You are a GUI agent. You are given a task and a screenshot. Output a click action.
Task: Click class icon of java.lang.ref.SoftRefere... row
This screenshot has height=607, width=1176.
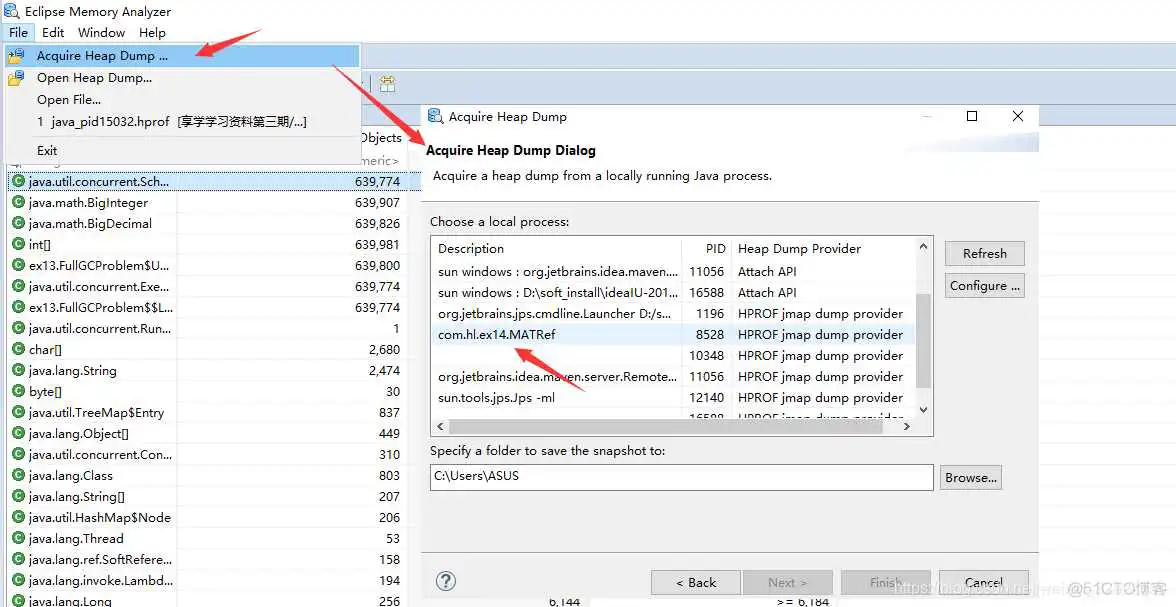tap(19, 559)
